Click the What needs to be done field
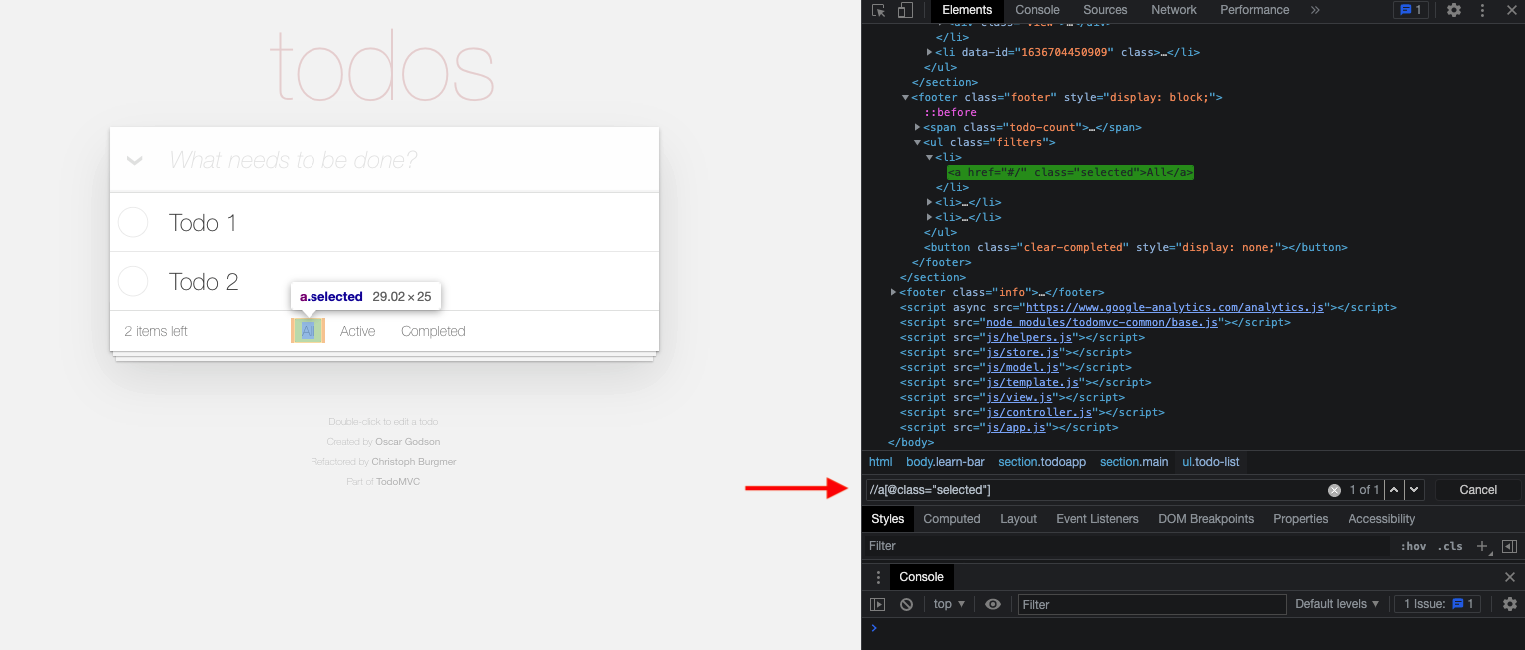Image resolution: width=1525 pixels, height=650 pixels. tap(384, 160)
